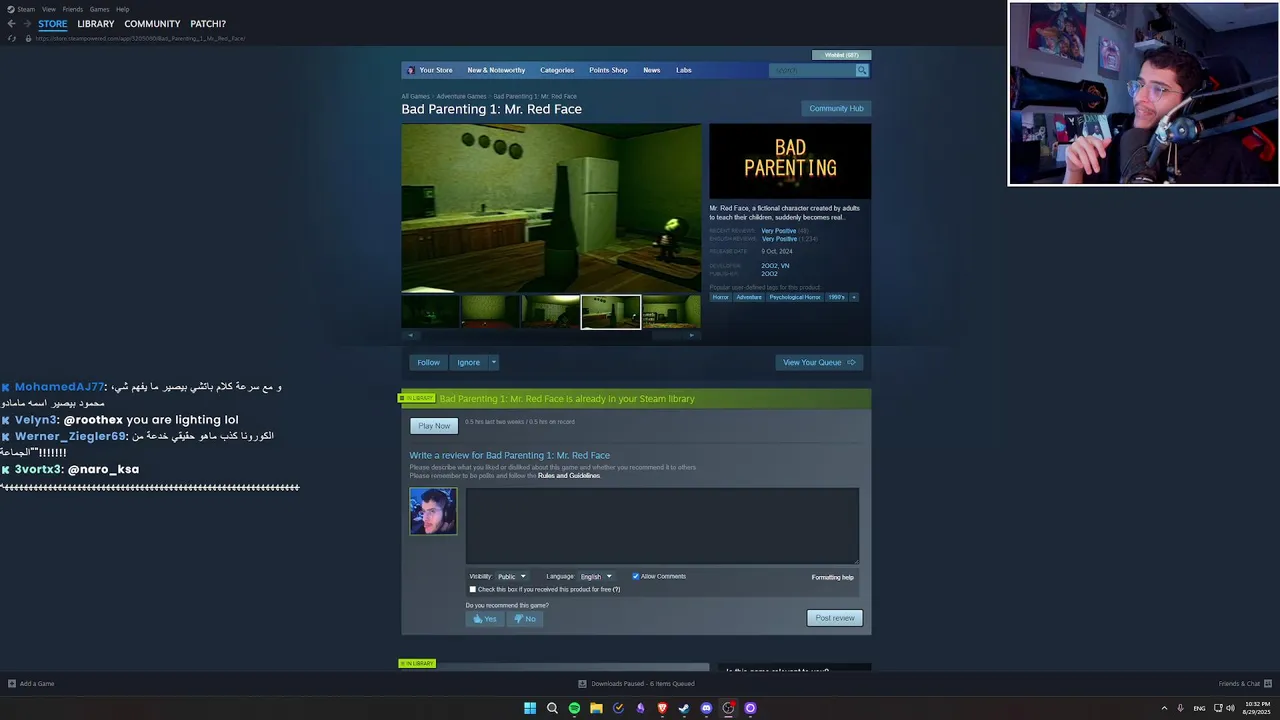1280x720 pixels.
Task: Click the Wishlist (687) button
Action: pos(842,55)
